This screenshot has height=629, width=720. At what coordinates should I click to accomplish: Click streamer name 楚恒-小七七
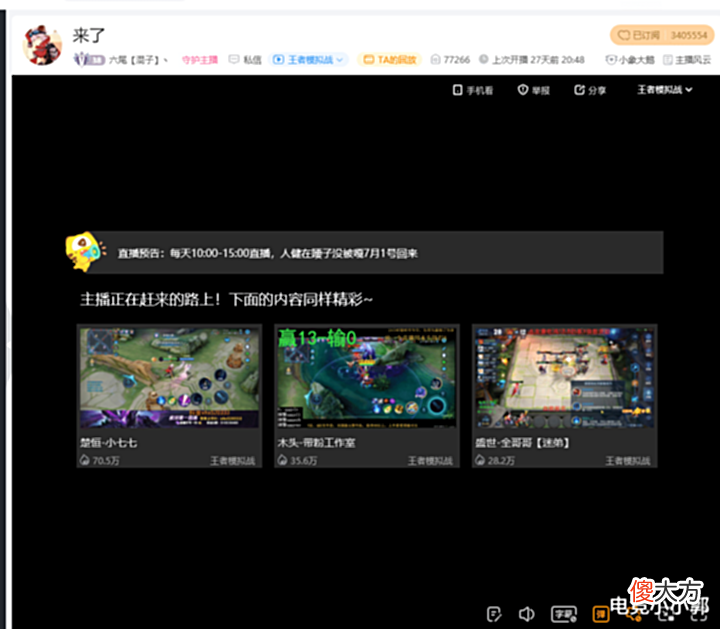click(108, 443)
